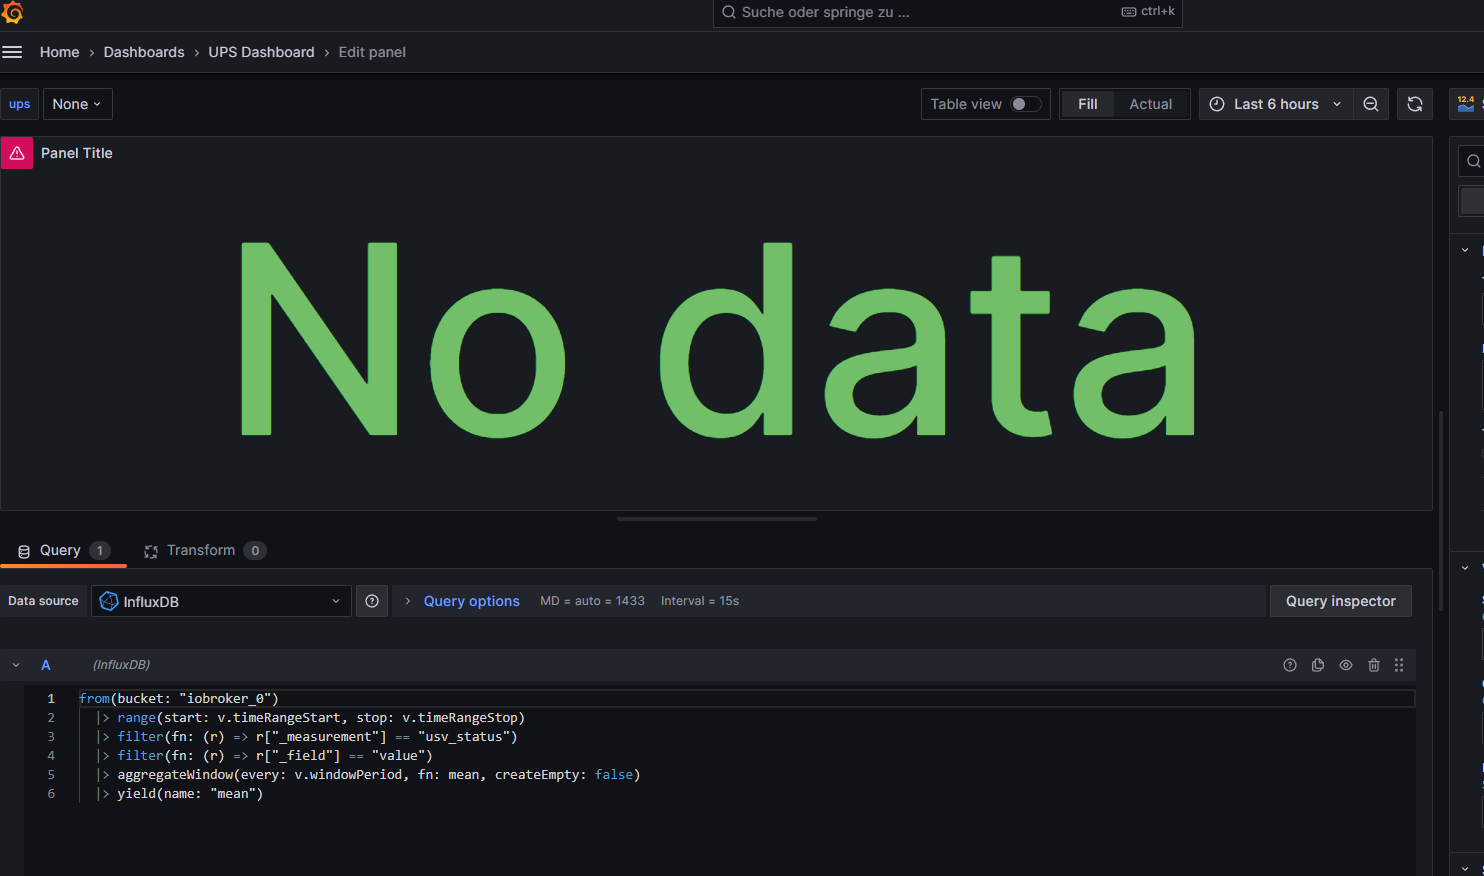Open the Query inspector
Viewport: 1484px width, 876px height.
point(1340,601)
